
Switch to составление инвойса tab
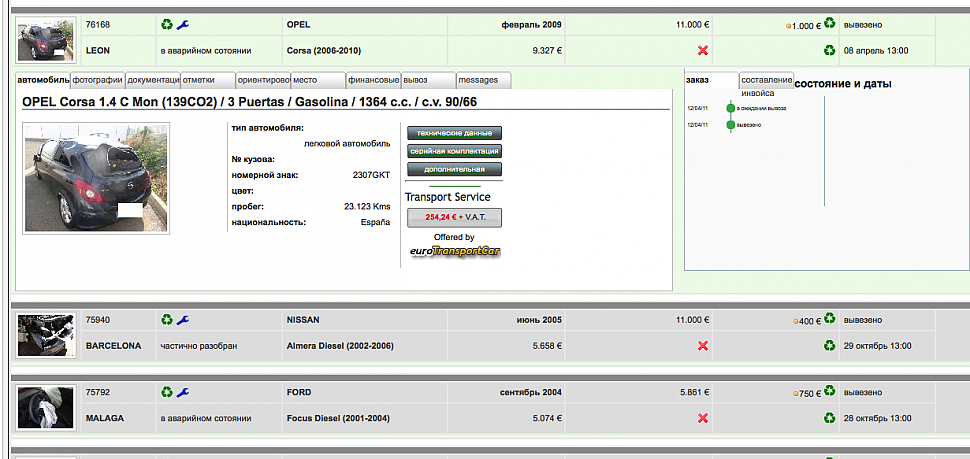pyautogui.click(x=766, y=80)
